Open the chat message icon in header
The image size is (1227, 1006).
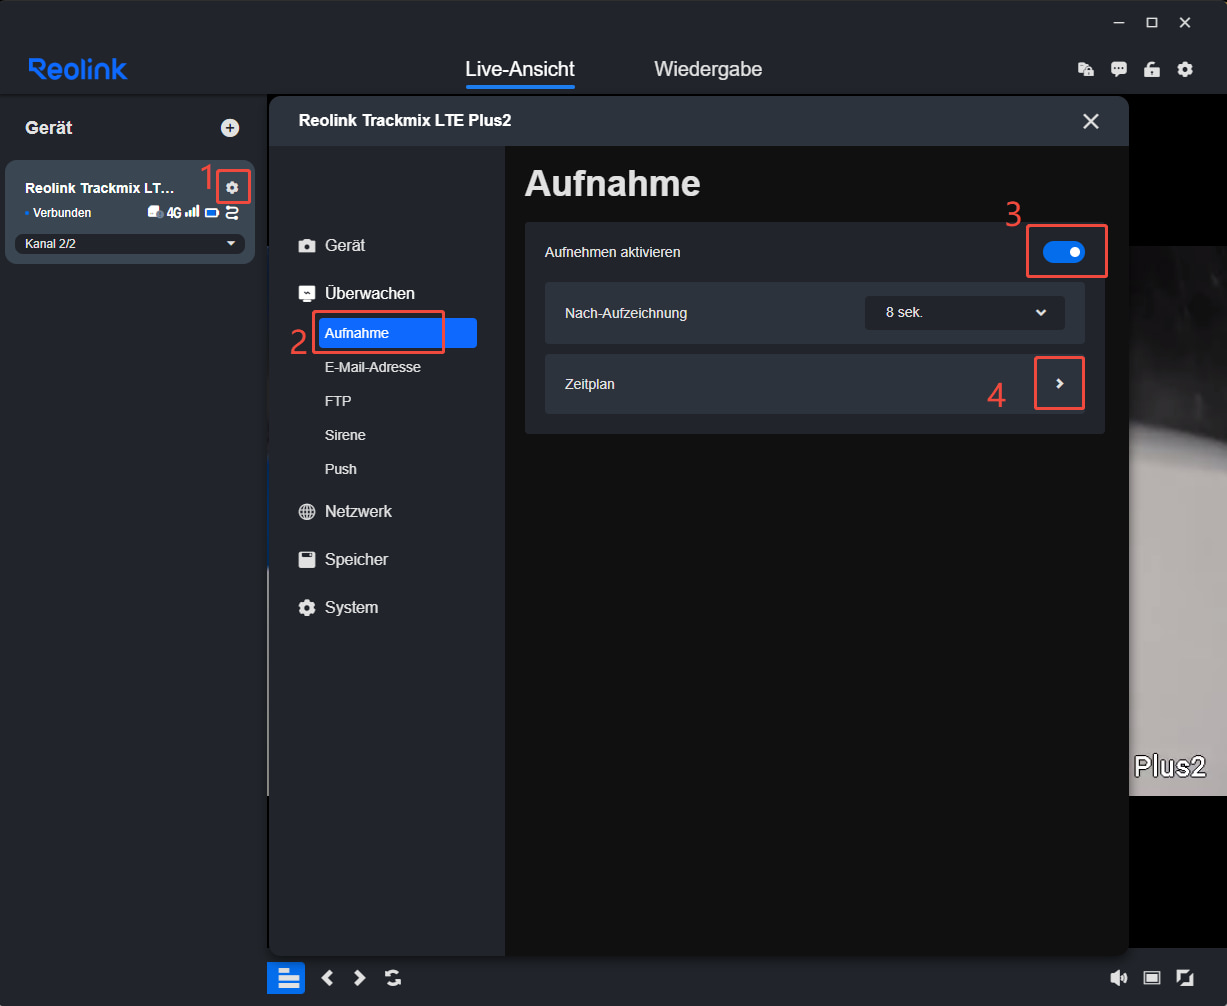pos(1119,69)
